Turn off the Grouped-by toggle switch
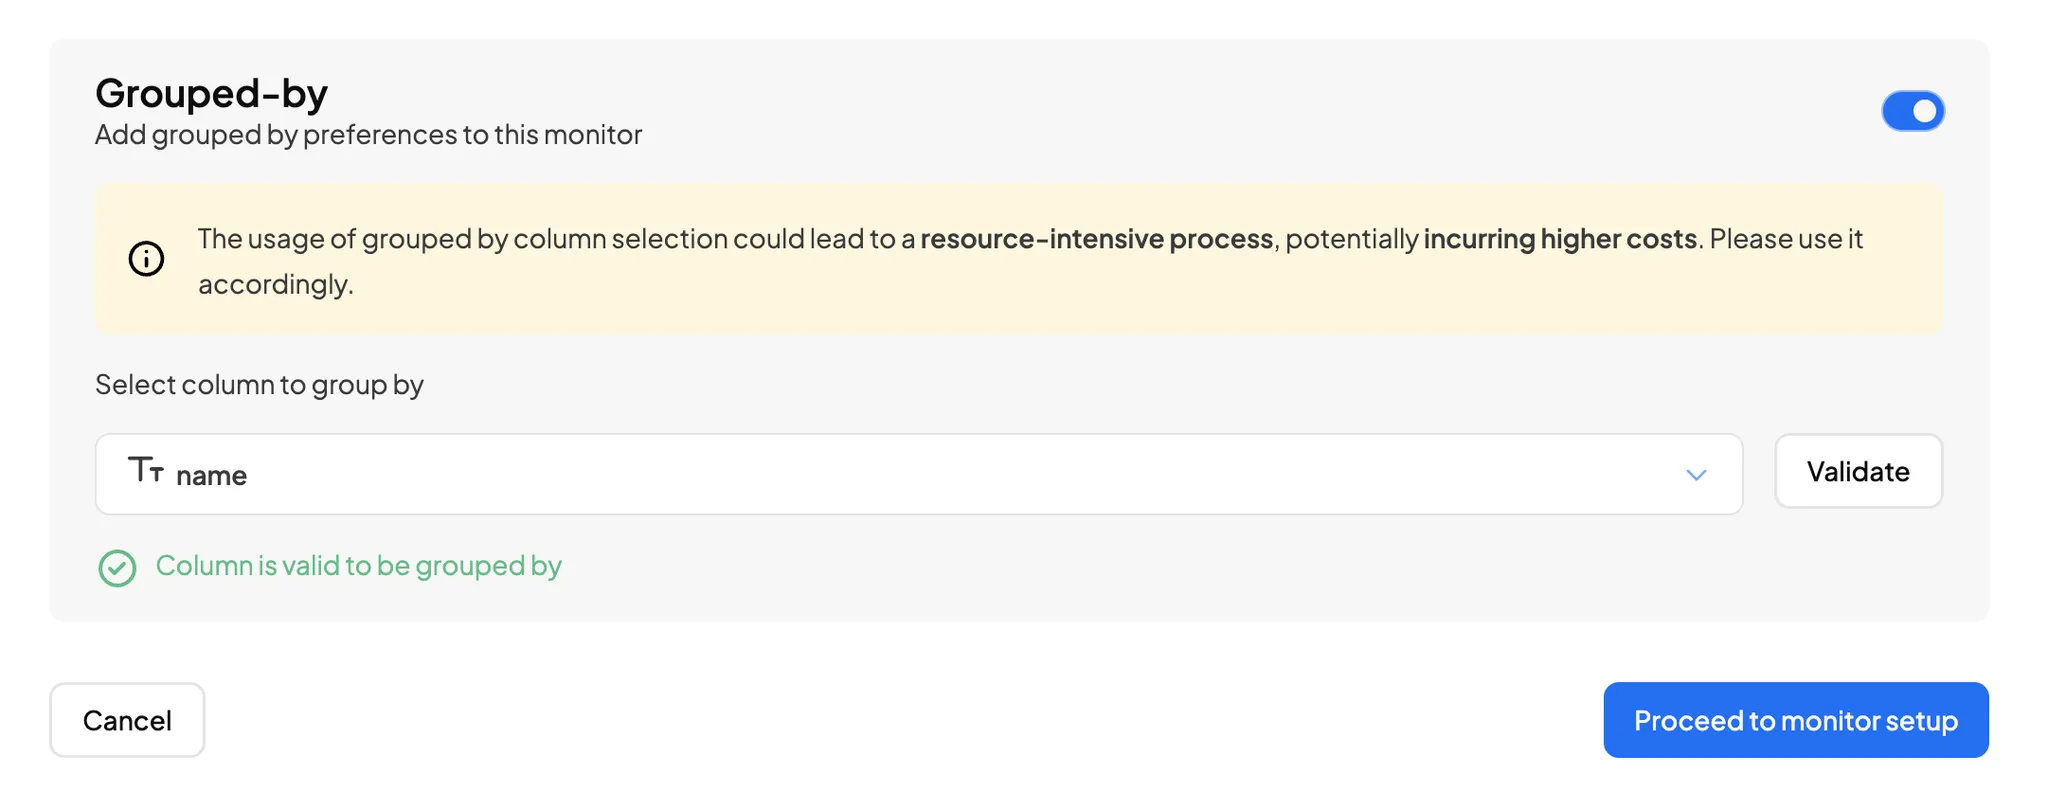The width and height of the screenshot is (2048, 794). [x=1912, y=111]
